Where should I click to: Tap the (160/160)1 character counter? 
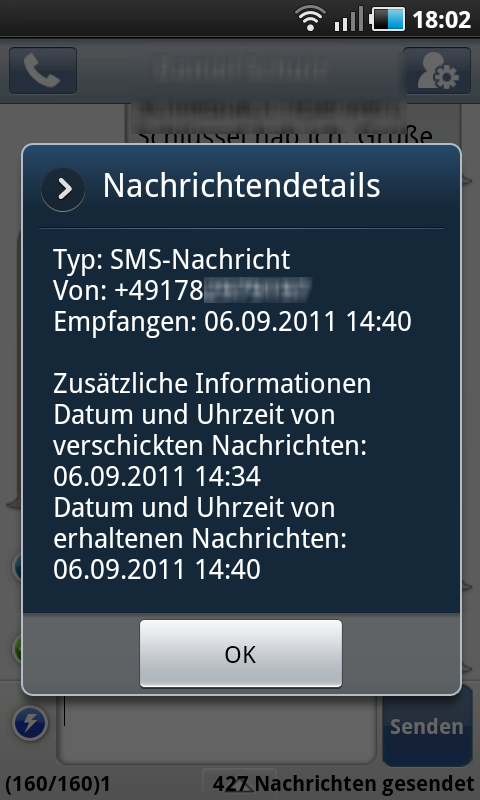58,784
